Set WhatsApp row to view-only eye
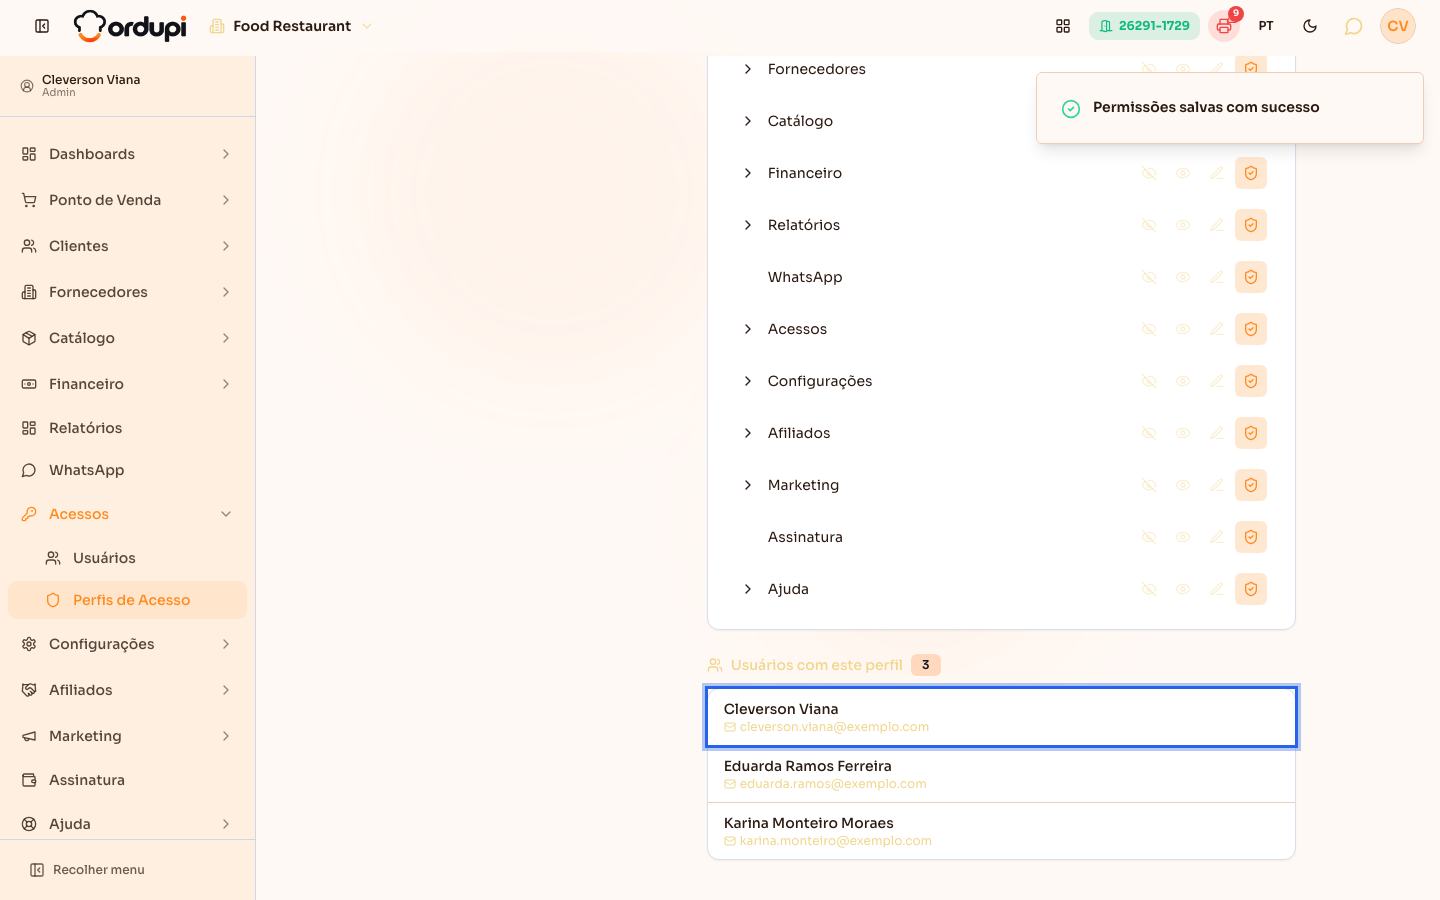The width and height of the screenshot is (1440, 900). 1183,277
